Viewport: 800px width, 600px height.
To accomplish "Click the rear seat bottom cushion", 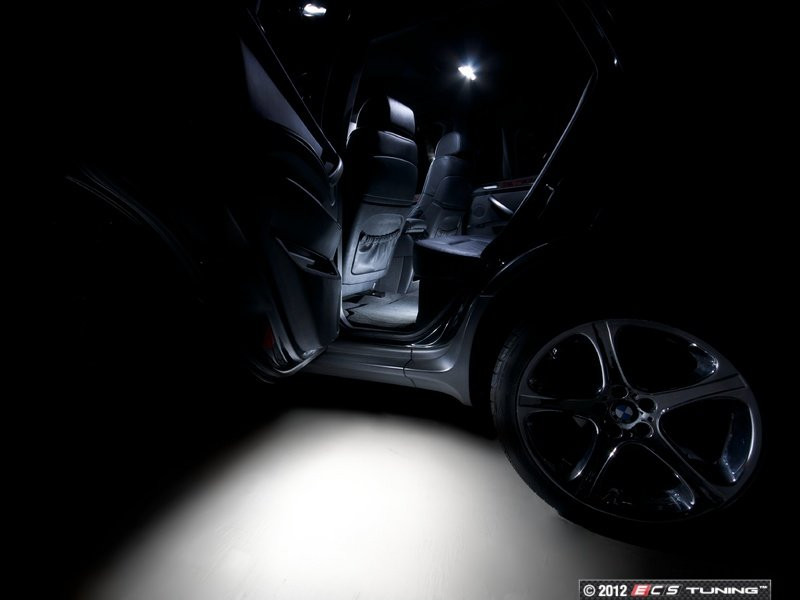I will click(454, 246).
